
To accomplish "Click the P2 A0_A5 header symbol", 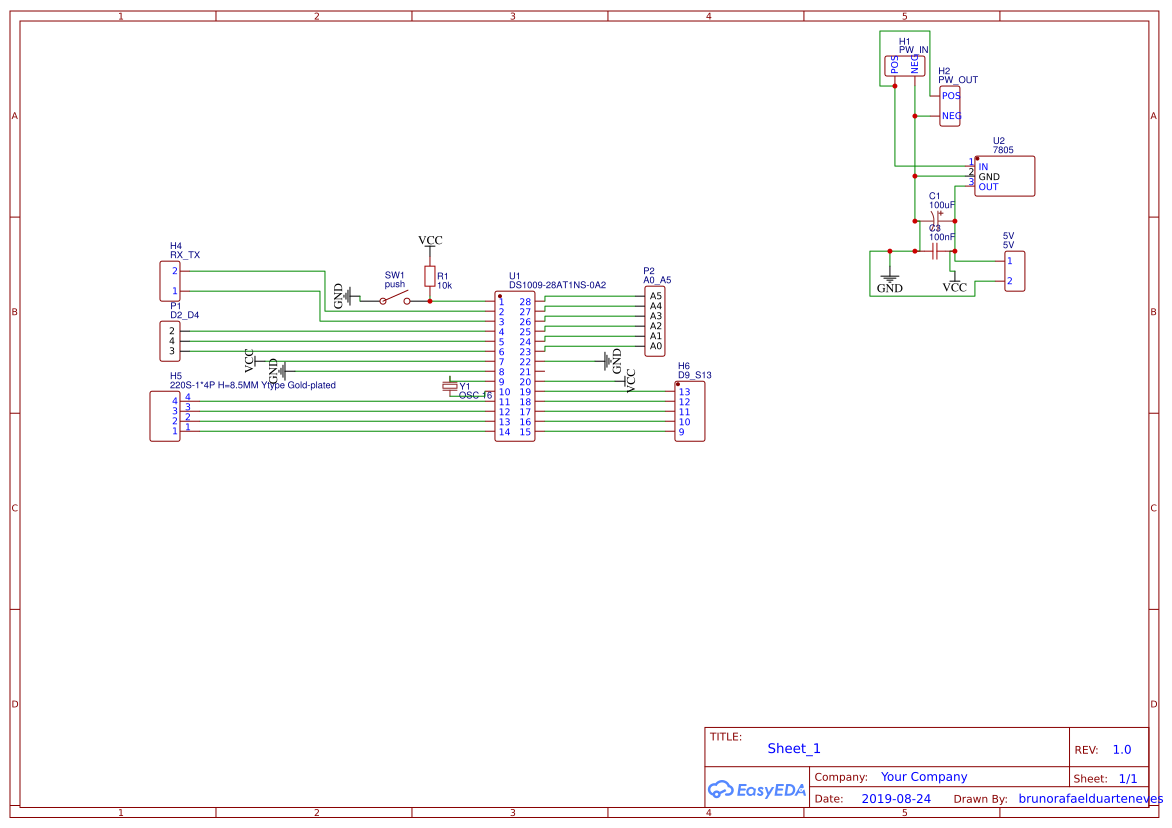I will [655, 320].
